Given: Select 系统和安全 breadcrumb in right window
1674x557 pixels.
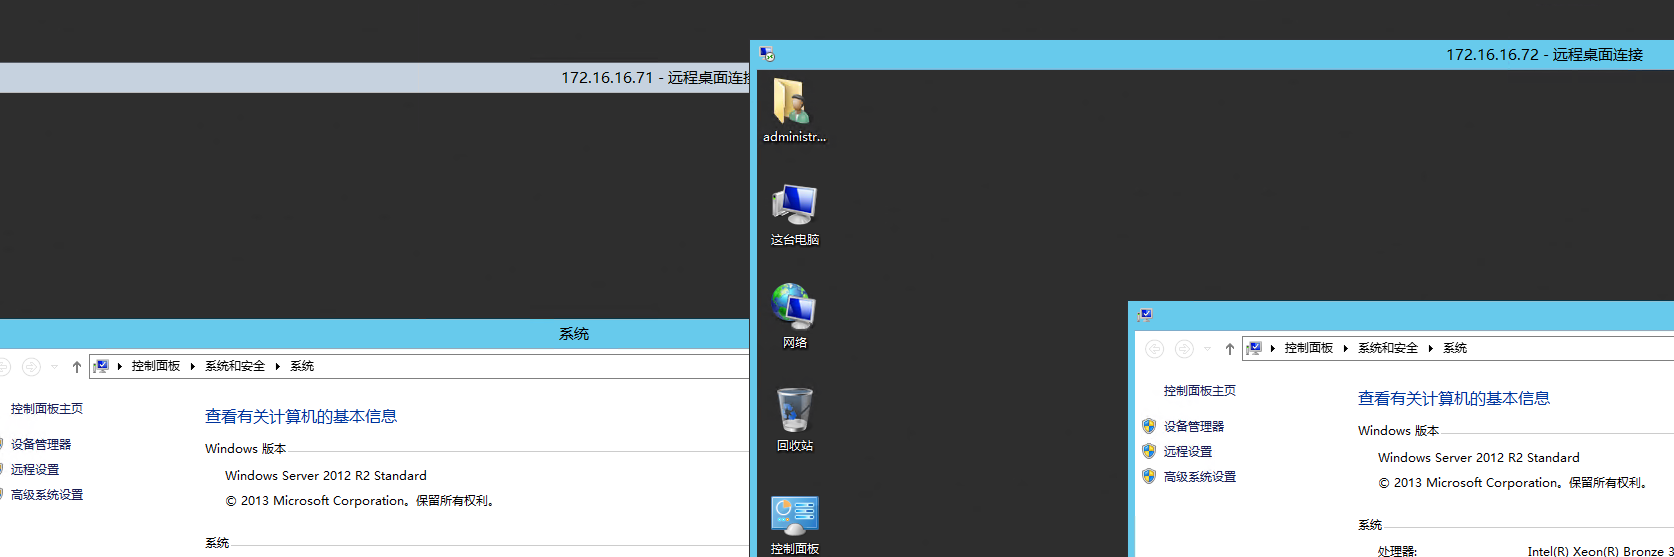Looking at the screenshot, I should tap(1388, 348).
